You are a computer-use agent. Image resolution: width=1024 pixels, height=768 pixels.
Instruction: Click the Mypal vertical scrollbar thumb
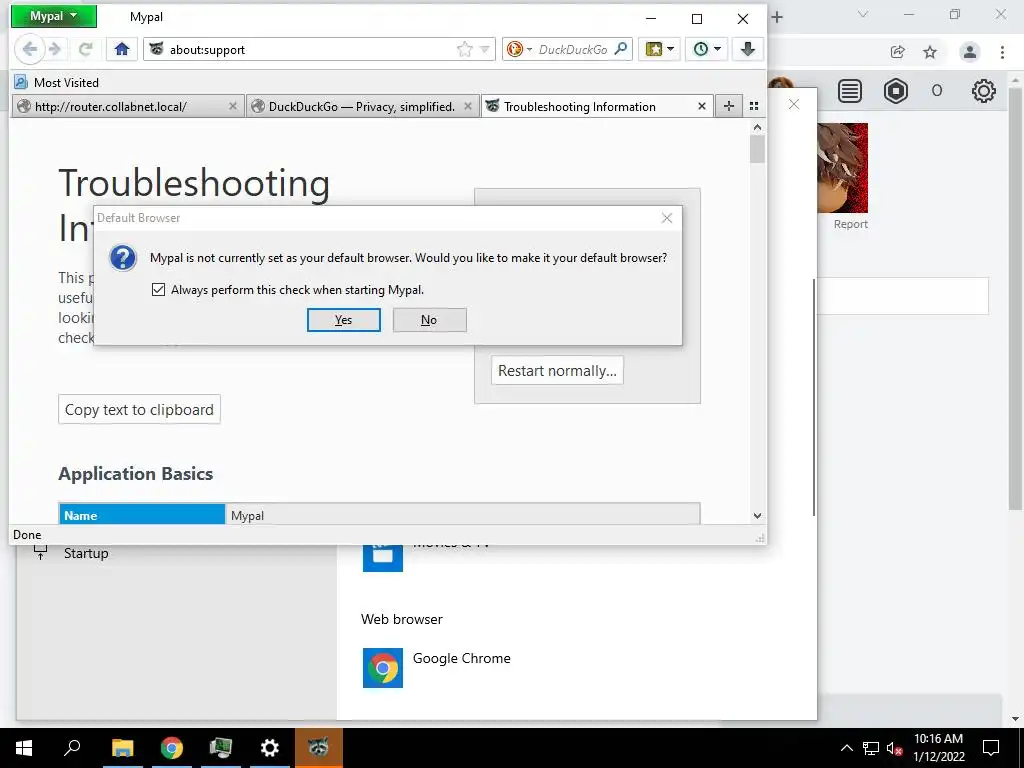(x=758, y=149)
